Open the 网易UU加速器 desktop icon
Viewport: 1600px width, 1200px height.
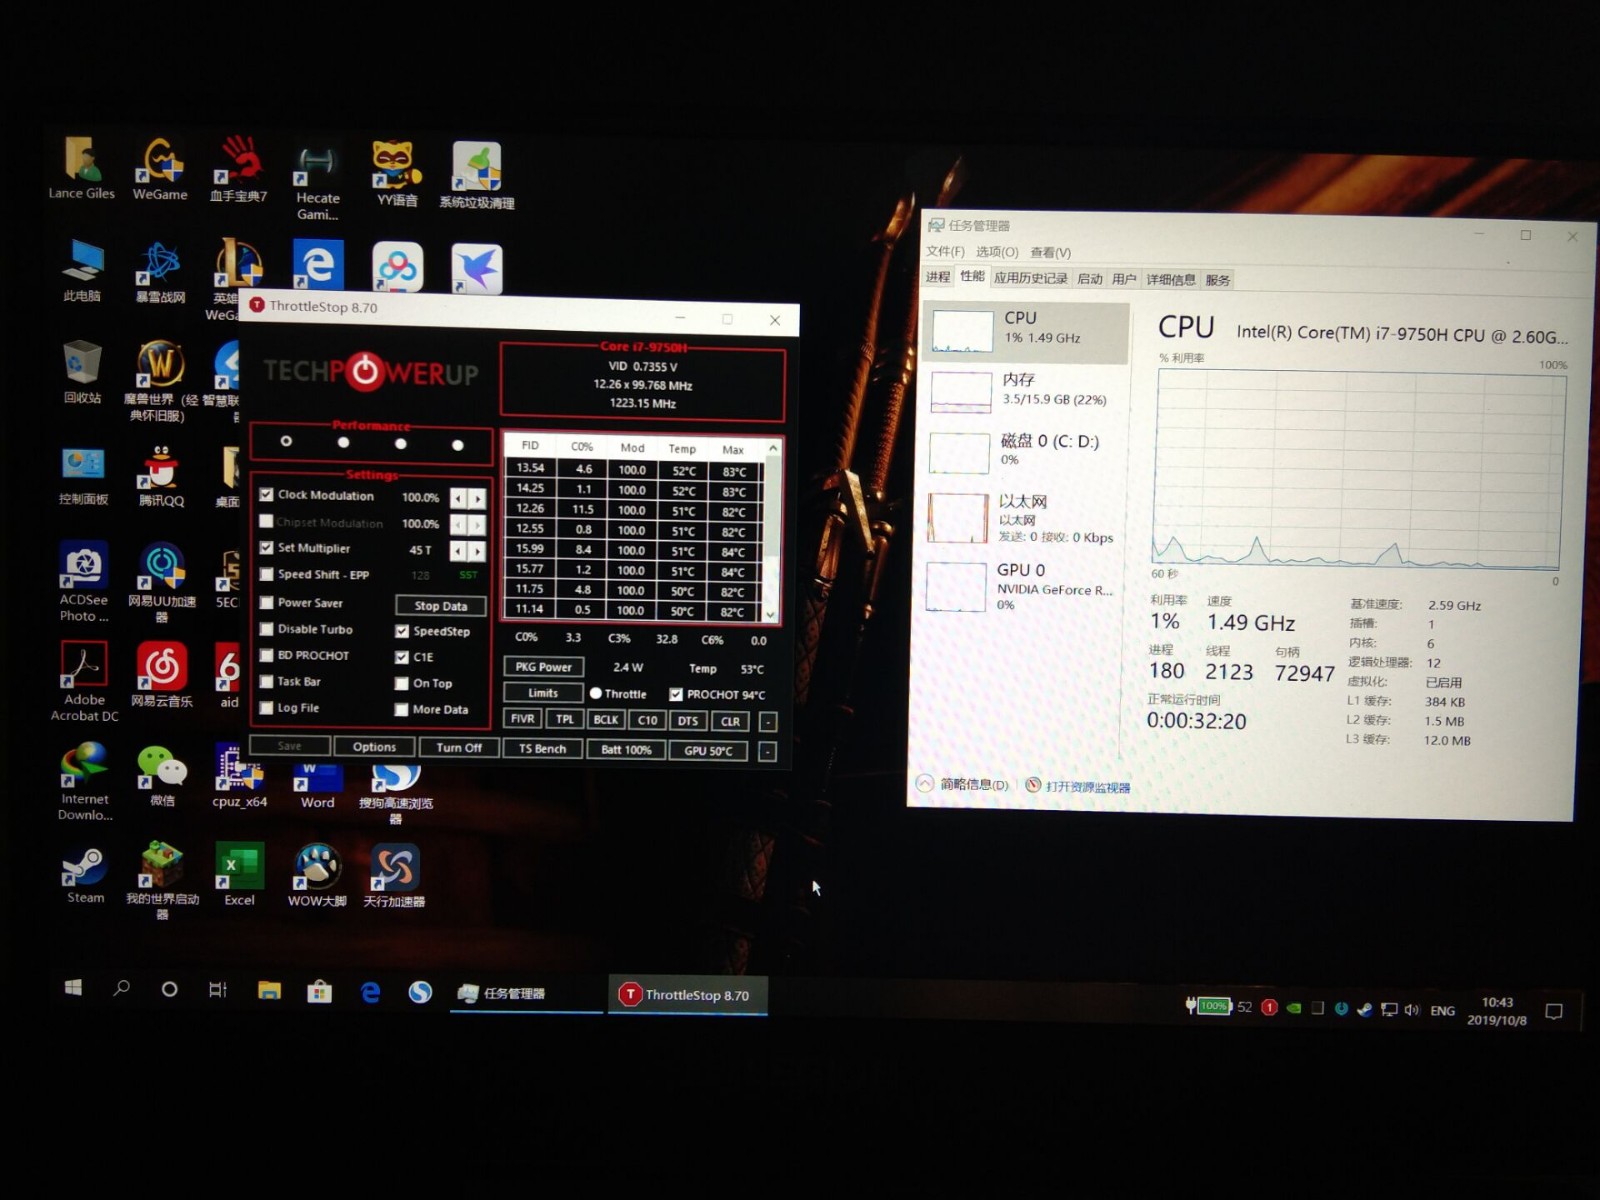(162, 583)
